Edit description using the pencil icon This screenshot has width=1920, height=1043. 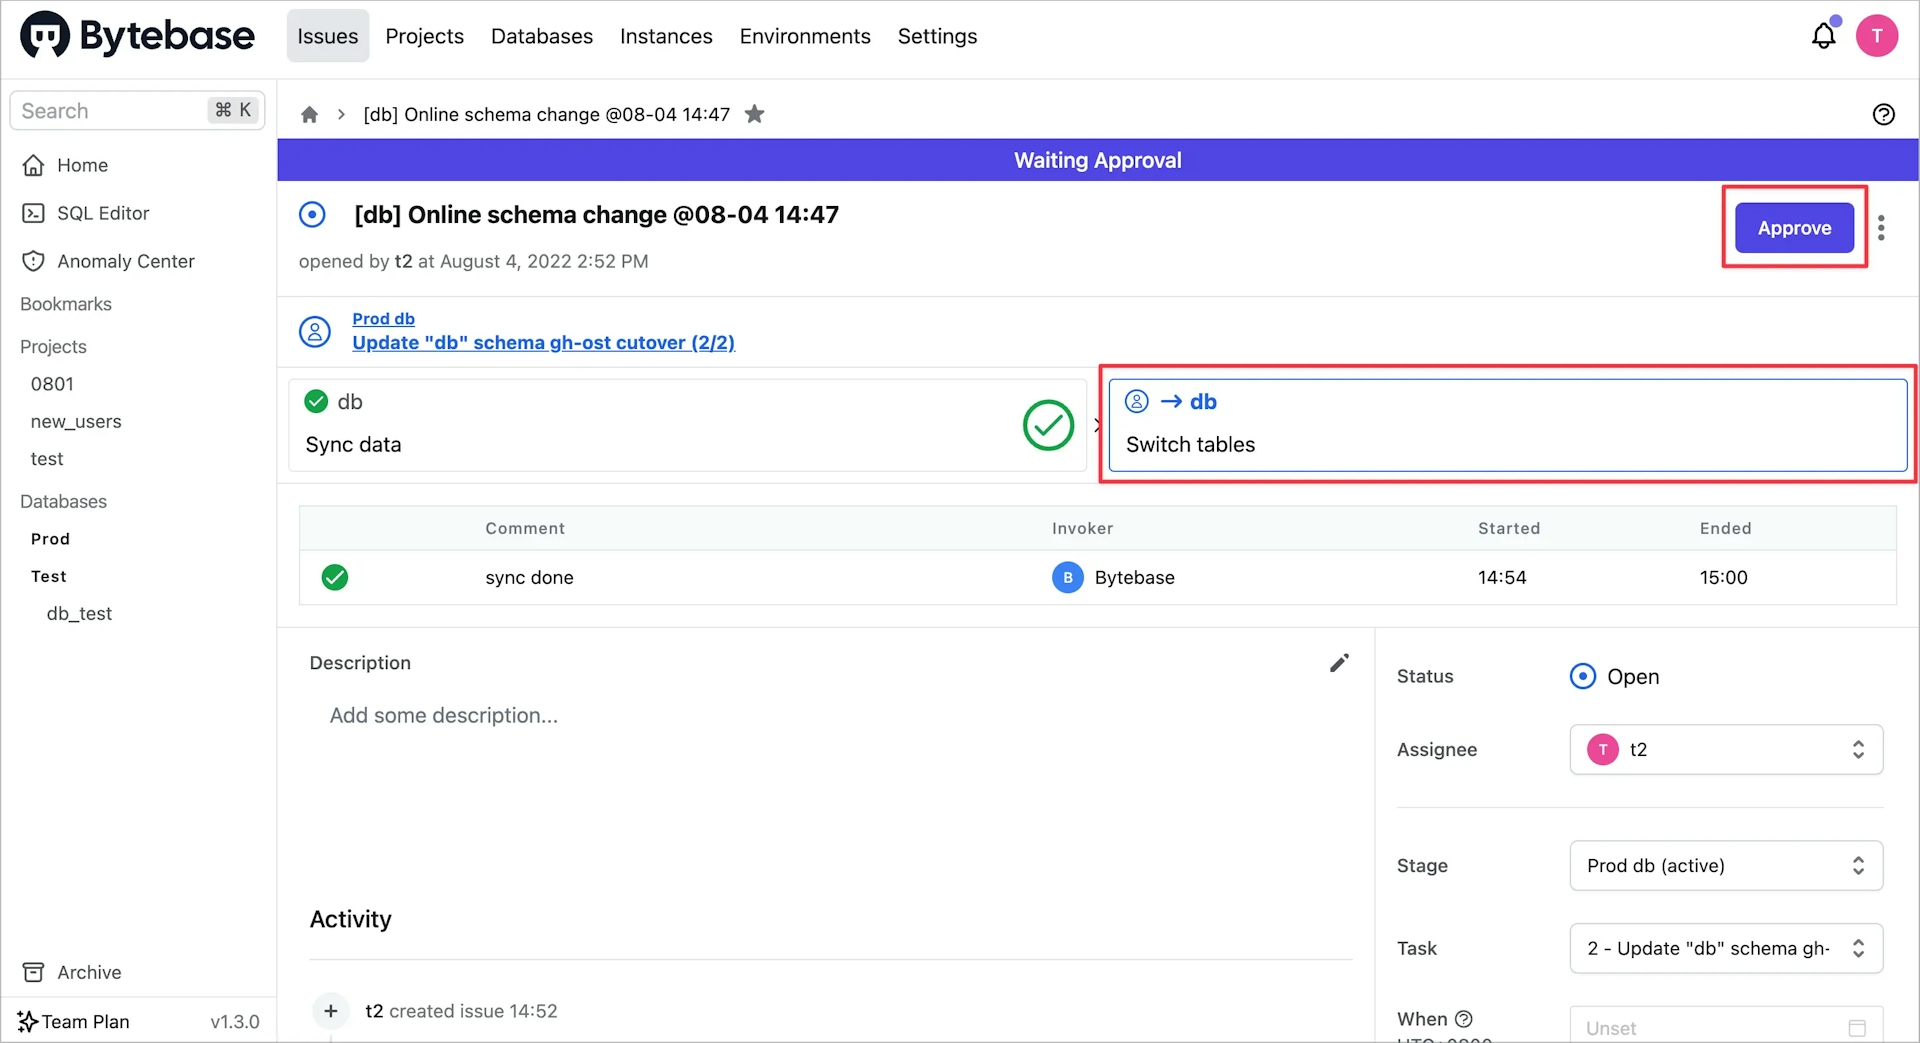1339,663
